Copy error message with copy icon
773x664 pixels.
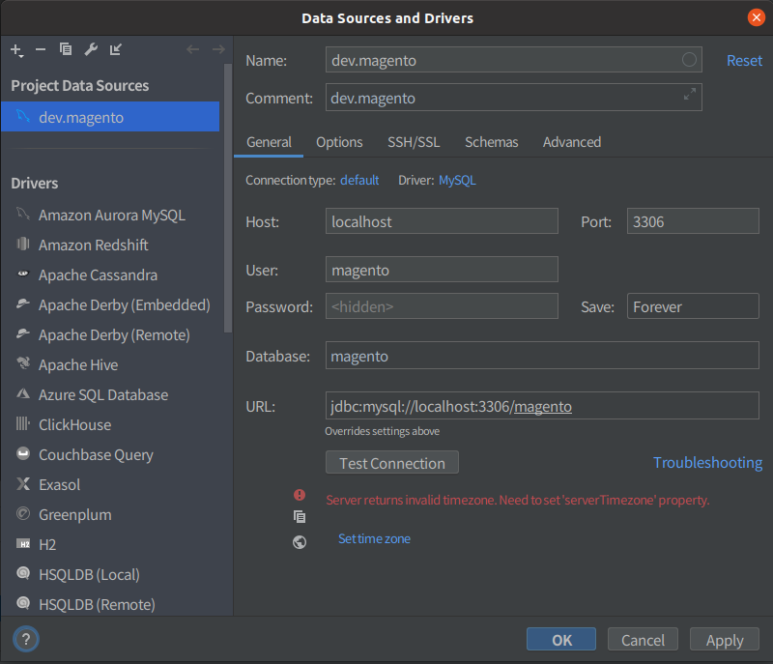tap(299, 517)
